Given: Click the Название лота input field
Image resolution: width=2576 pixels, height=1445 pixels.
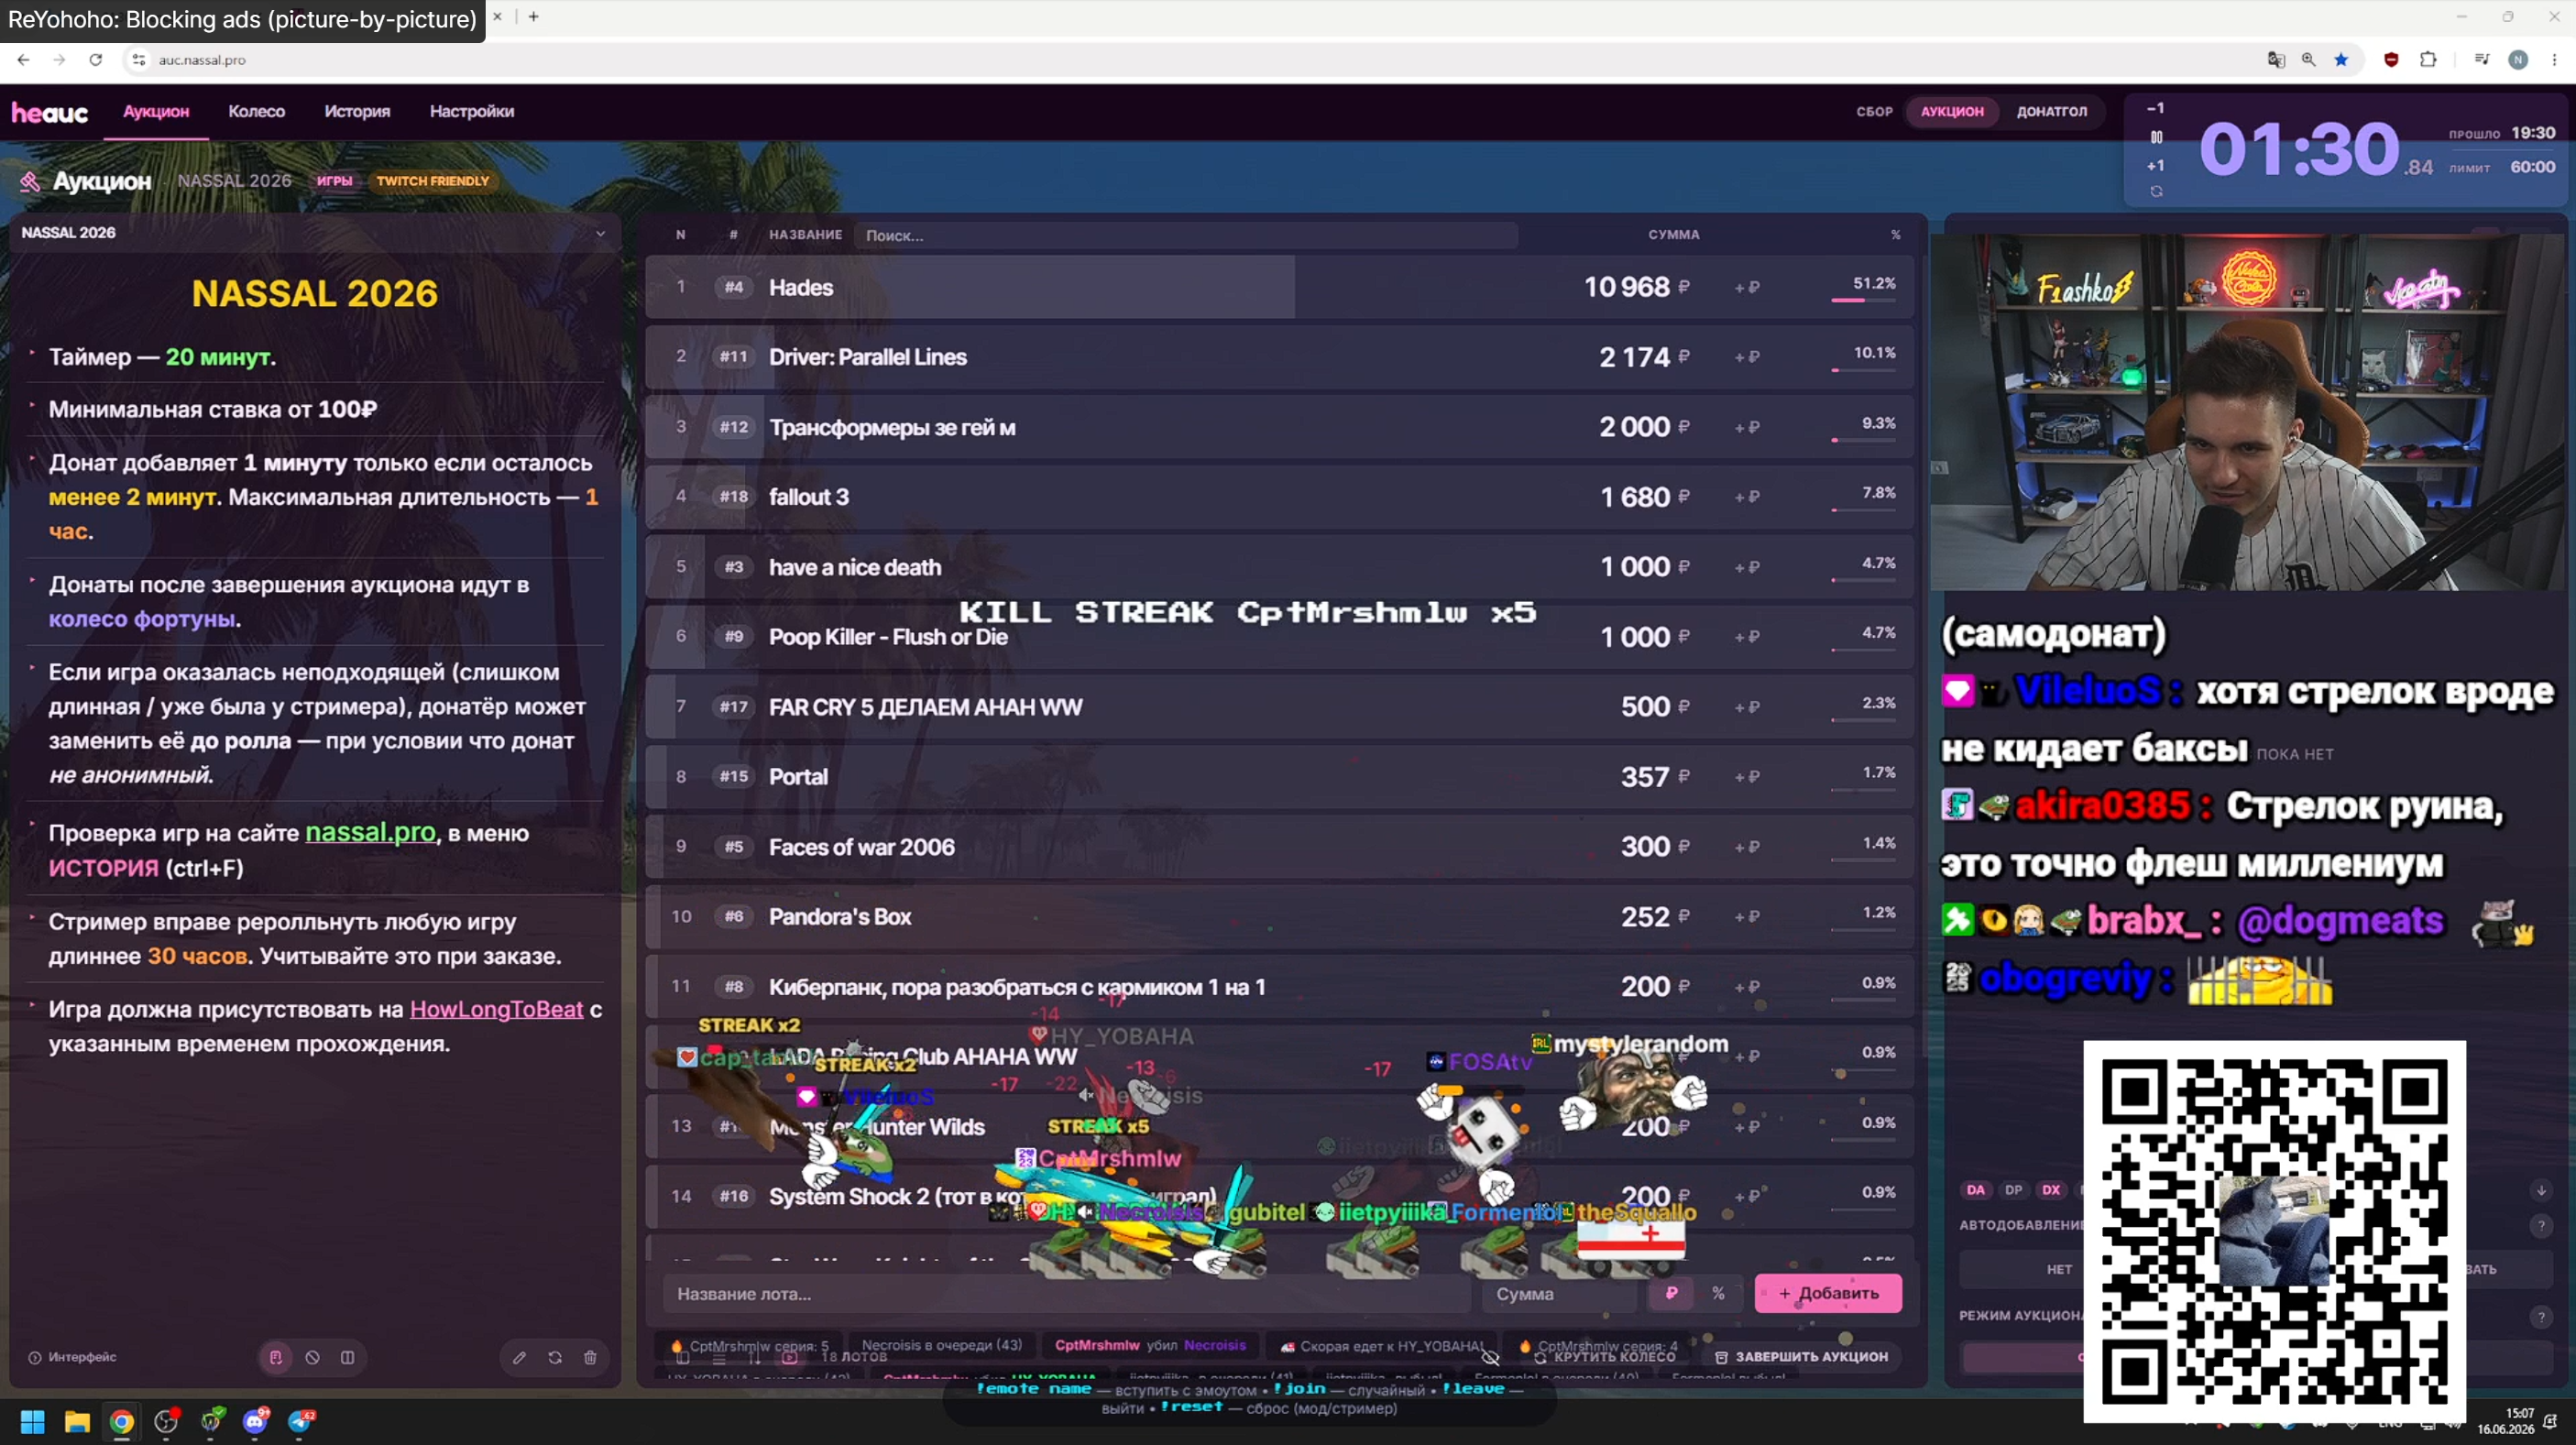Looking at the screenshot, I should pyautogui.click(x=1066, y=1294).
